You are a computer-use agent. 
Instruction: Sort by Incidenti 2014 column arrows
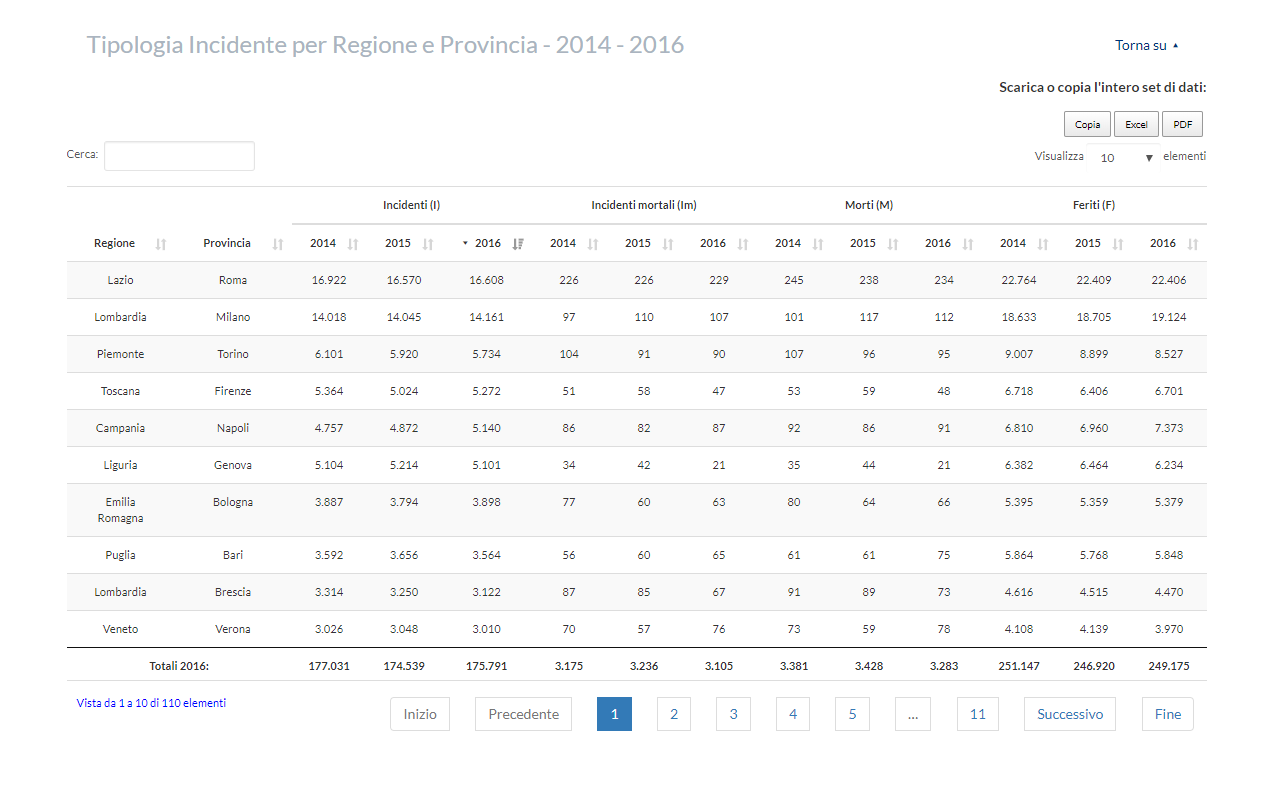click(352, 244)
